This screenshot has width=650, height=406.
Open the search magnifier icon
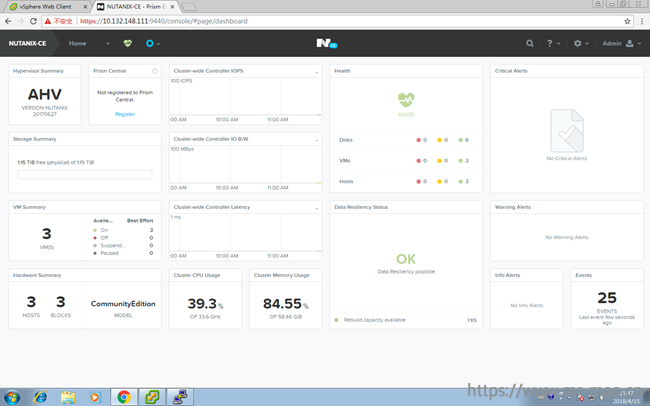click(x=530, y=43)
